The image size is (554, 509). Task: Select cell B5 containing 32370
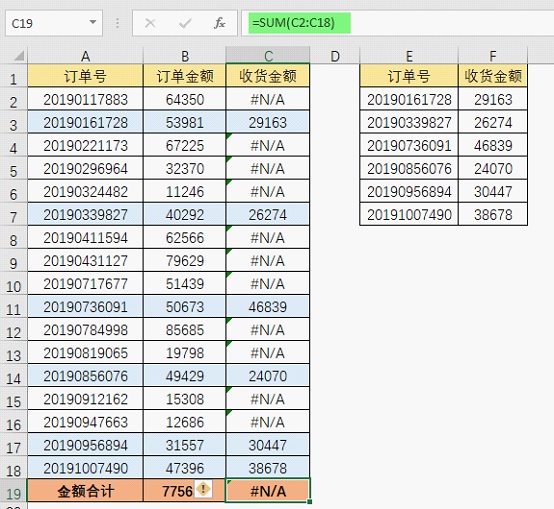click(x=184, y=168)
